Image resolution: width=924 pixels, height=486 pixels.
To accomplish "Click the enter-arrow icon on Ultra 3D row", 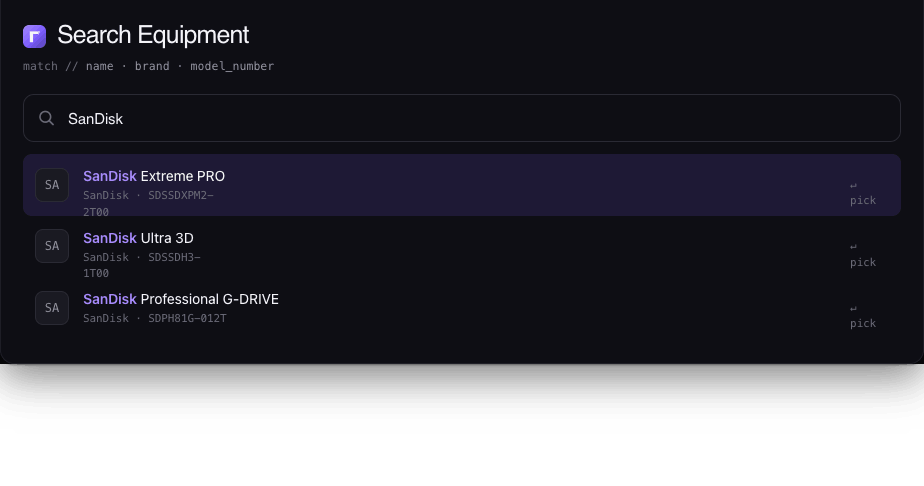I will (x=853, y=247).
